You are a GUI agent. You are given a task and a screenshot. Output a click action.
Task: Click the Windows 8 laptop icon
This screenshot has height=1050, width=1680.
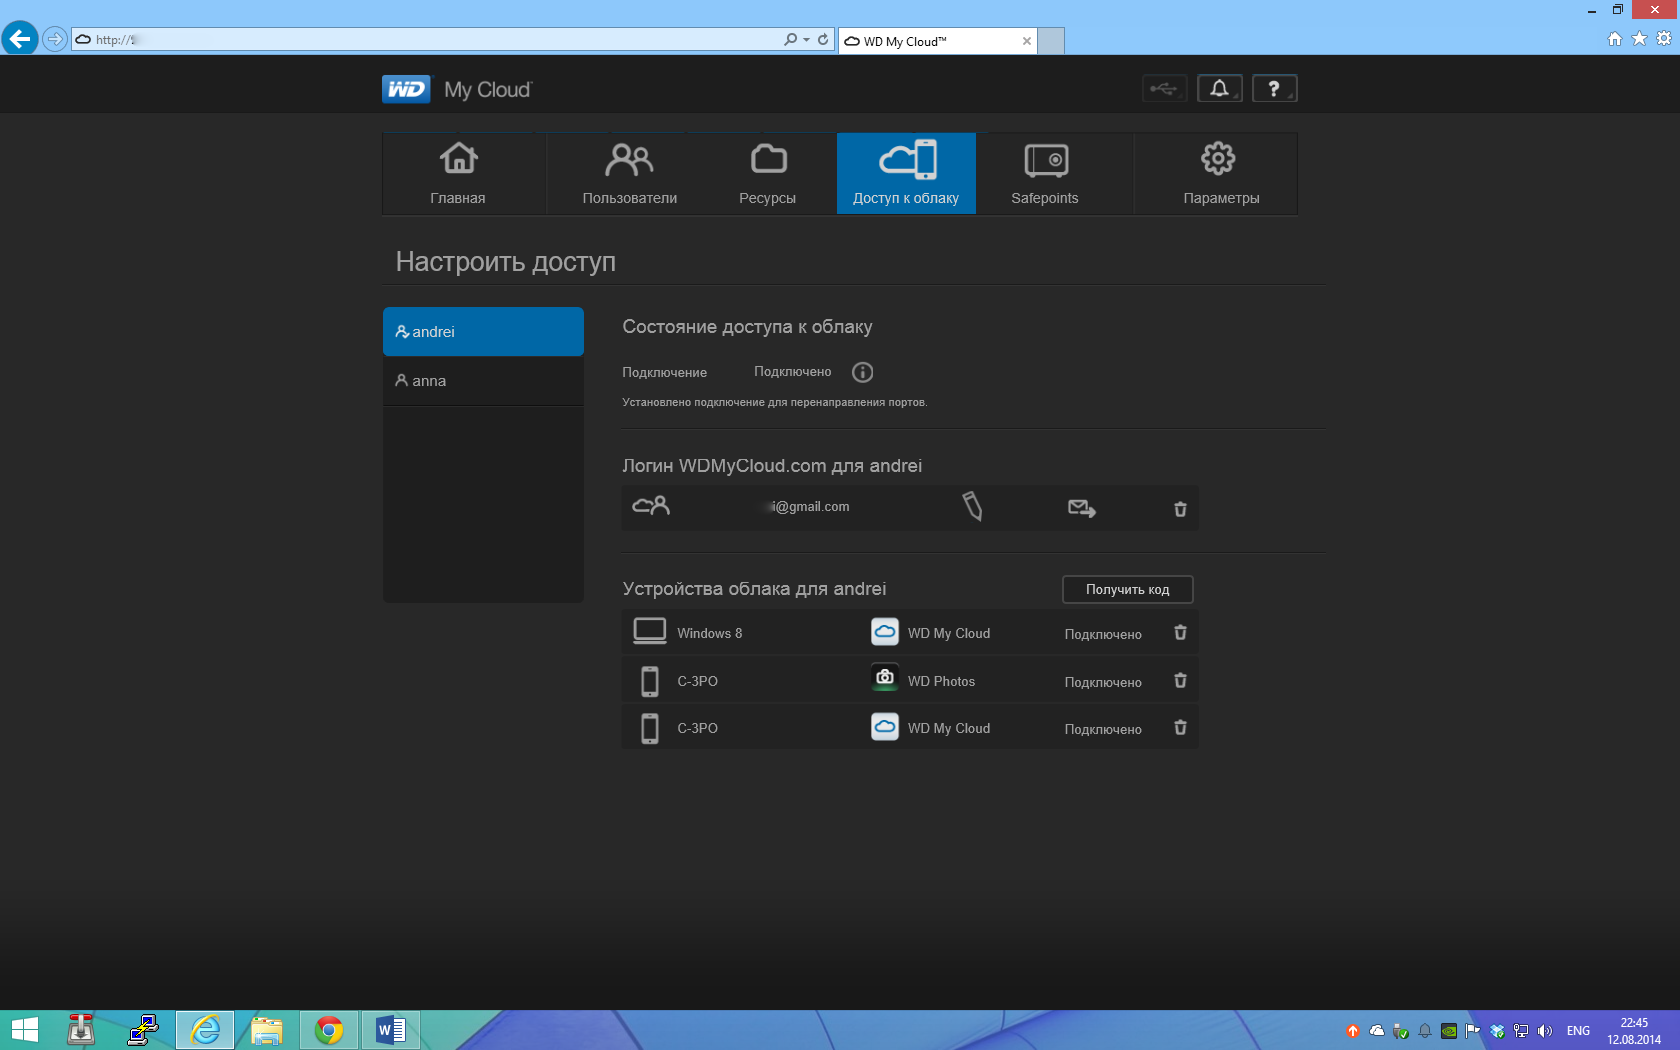[x=650, y=631]
